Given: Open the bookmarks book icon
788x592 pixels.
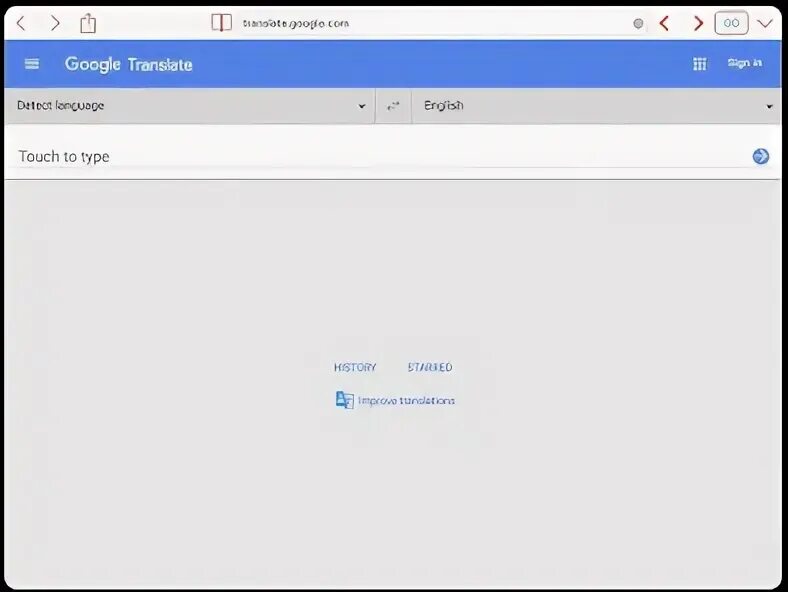Looking at the screenshot, I should [x=221, y=23].
